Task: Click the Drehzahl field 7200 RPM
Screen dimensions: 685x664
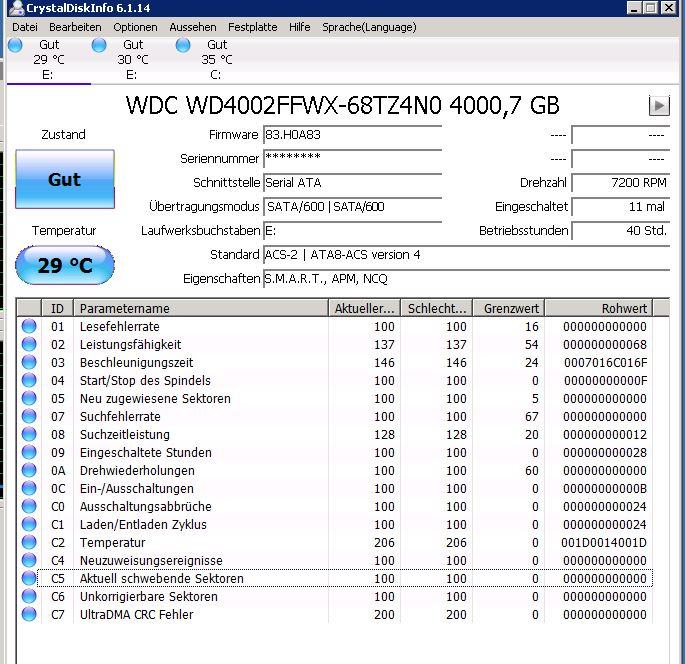Action: pyautogui.click(x=620, y=183)
